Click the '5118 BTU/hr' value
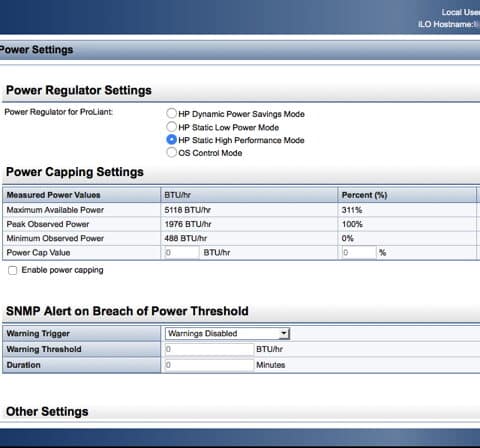Viewport: 480px width, 448px height. click(187, 210)
